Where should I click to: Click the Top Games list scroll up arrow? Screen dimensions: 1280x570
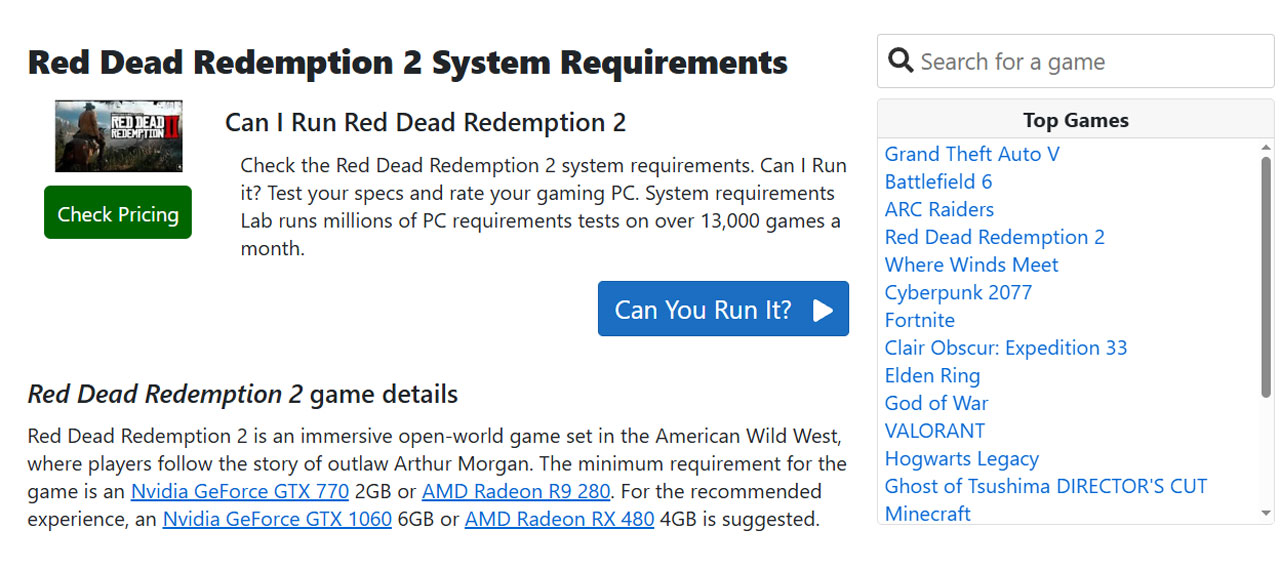1266,148
